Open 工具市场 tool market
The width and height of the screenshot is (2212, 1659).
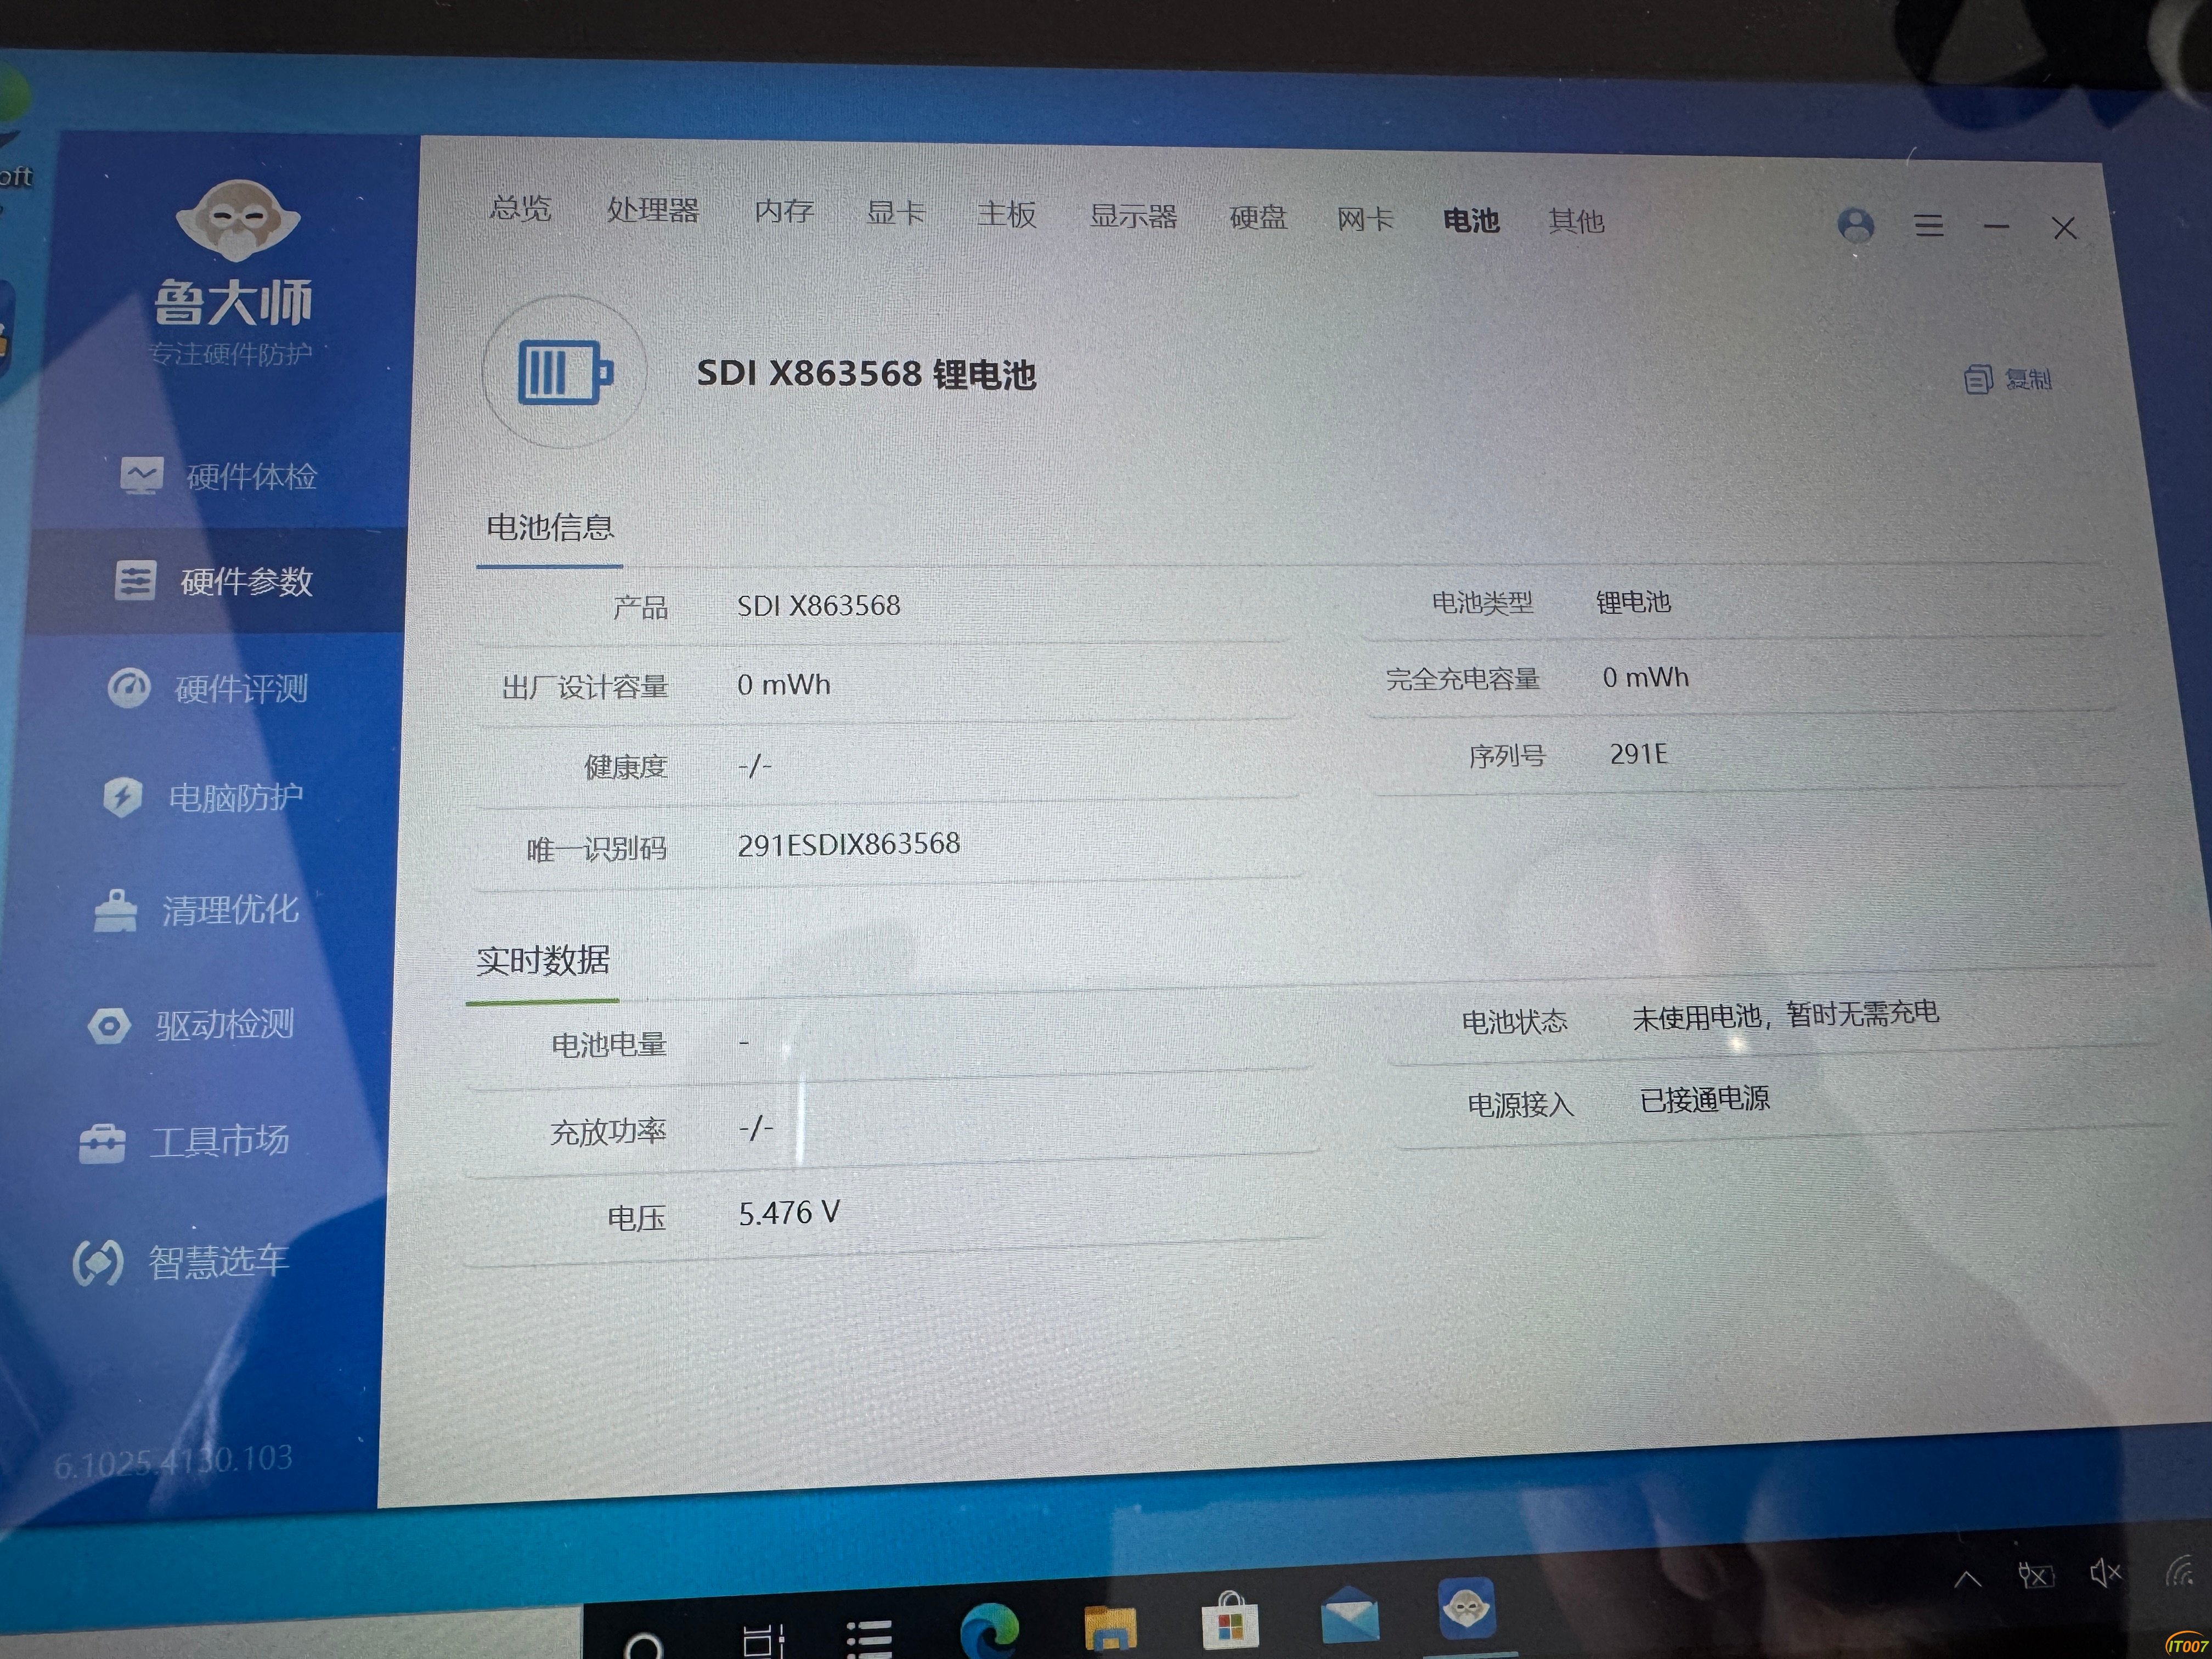click(x=184, y=1141)
